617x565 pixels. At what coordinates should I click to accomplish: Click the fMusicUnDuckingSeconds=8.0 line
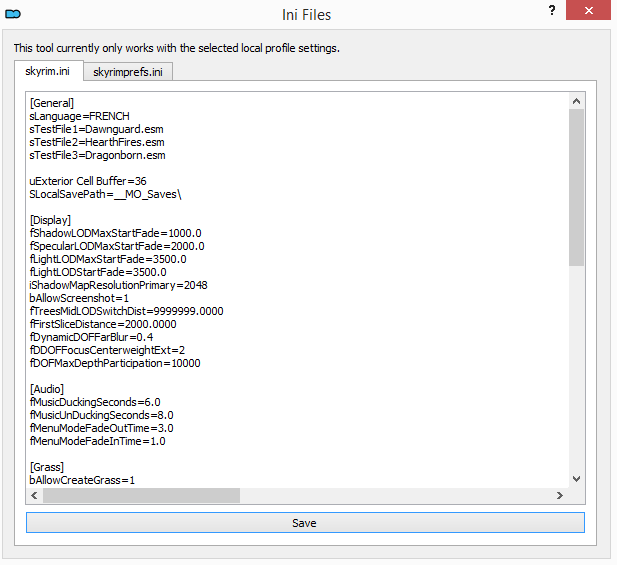102,415
